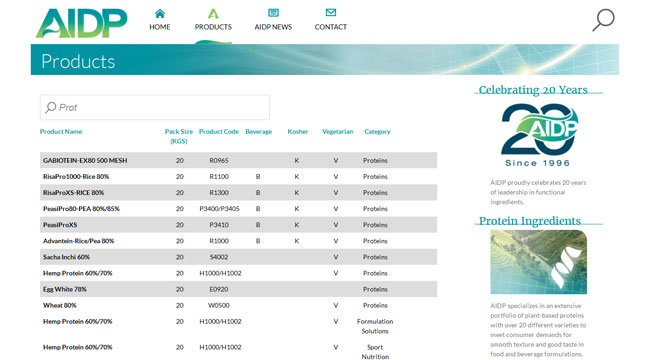Select product RisaPro1000-Rice 80%
Screen dimensions: 650x360
click(76, 177)
